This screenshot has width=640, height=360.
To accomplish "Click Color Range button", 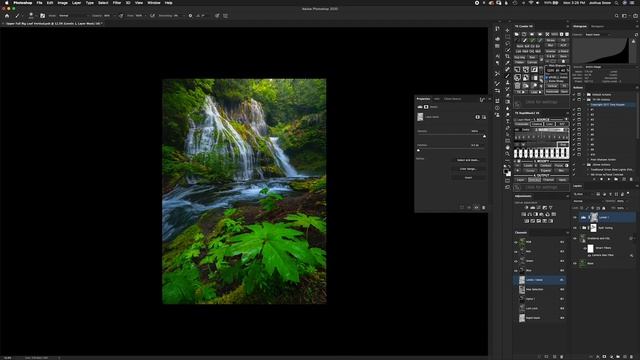I will point(468,169).
